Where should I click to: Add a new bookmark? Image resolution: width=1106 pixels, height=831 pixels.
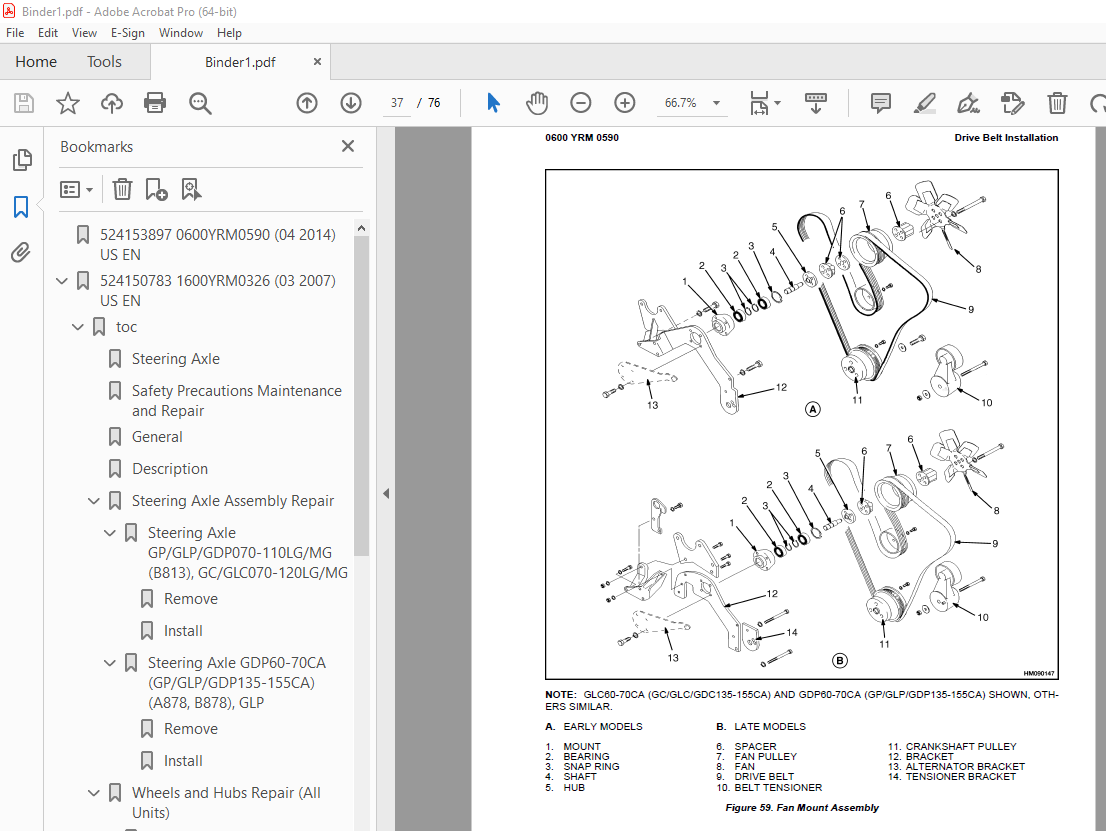point(156,189)
